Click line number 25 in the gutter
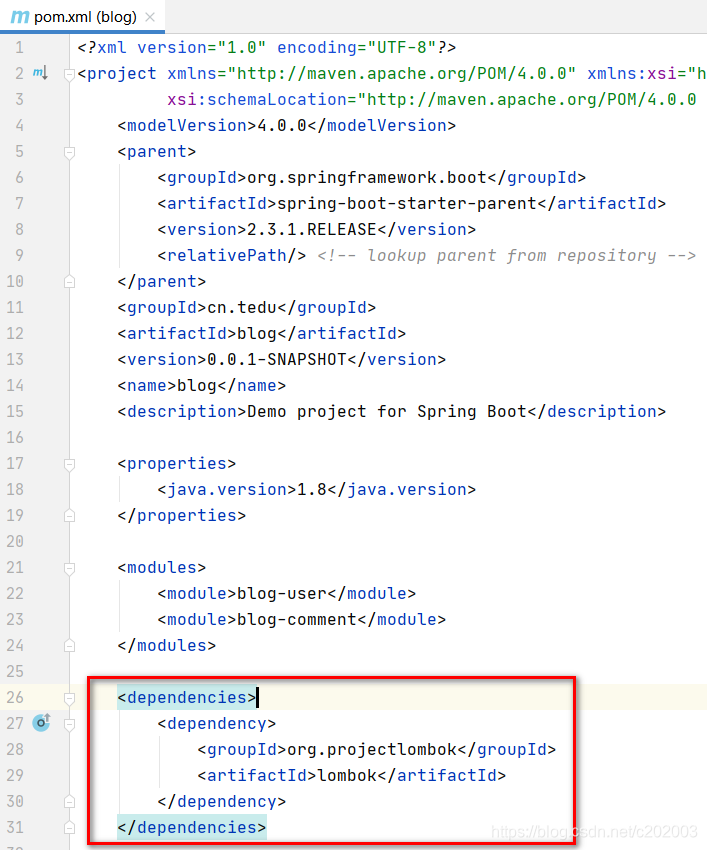Image resolution: width=707 pixels, height=850 pixels. pyautogui.click(x=15, y=672)
